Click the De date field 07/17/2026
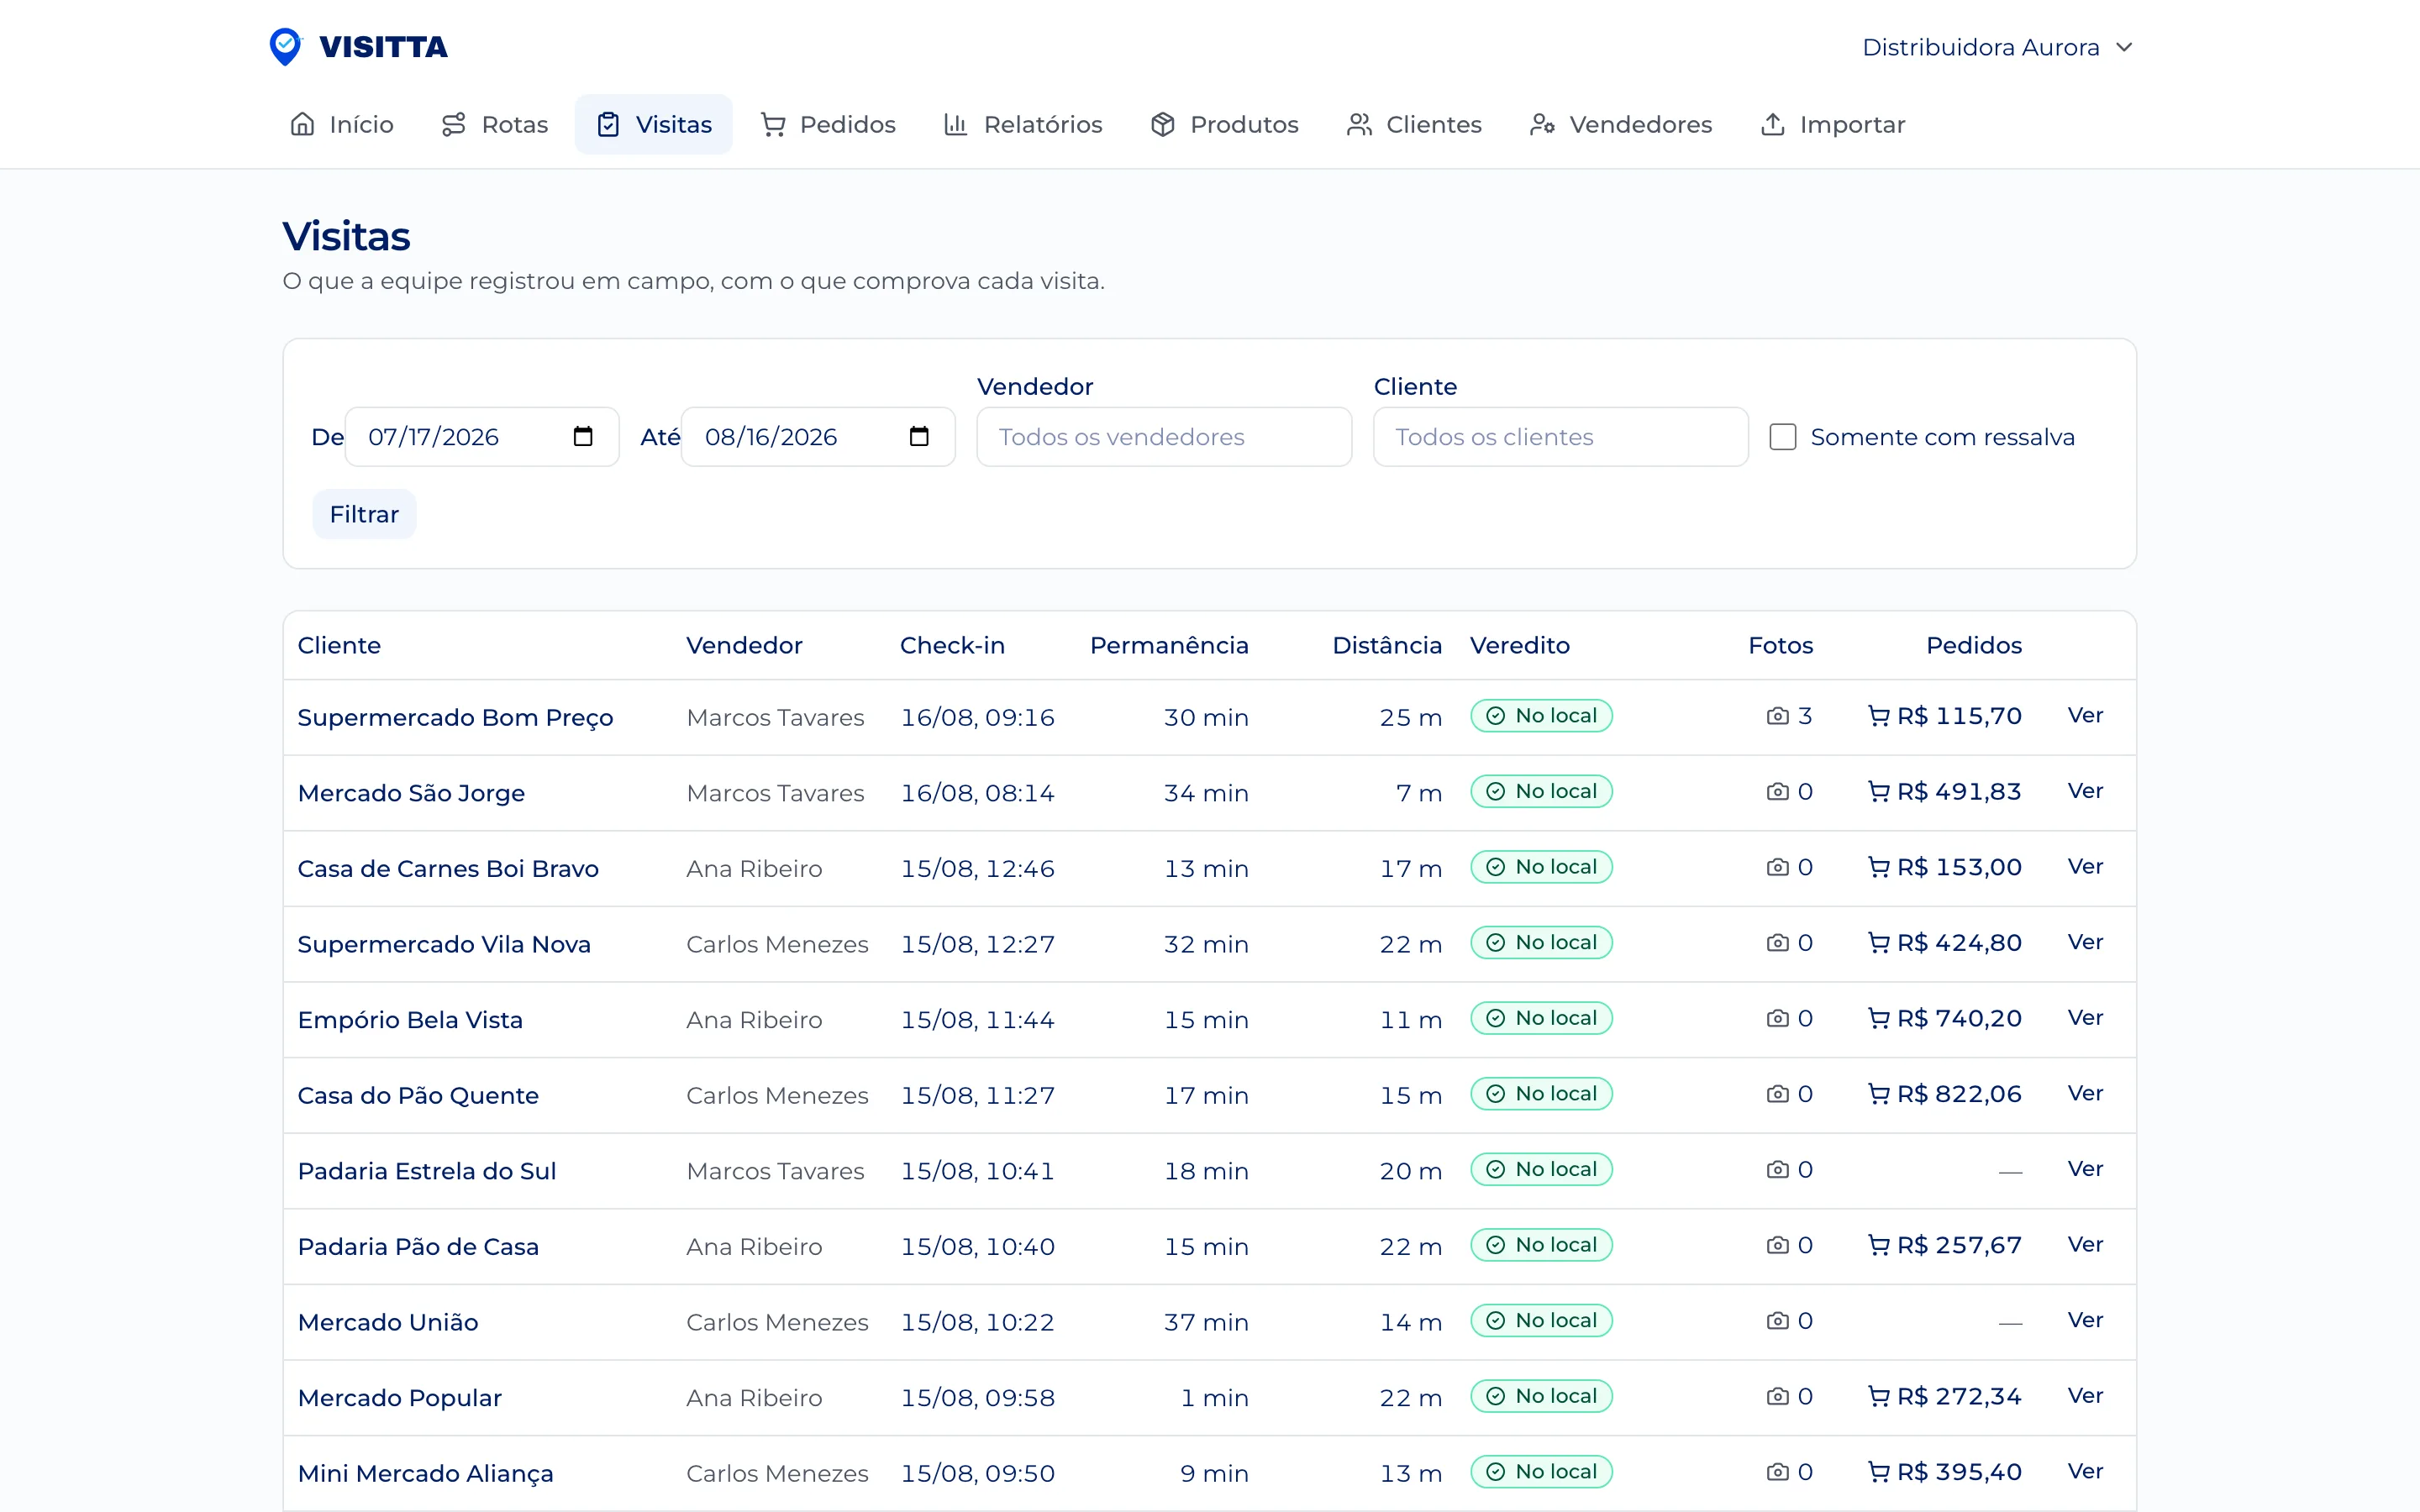Screen dimensions: 2420x1512 pyautogui.click(x=482, y=437)
